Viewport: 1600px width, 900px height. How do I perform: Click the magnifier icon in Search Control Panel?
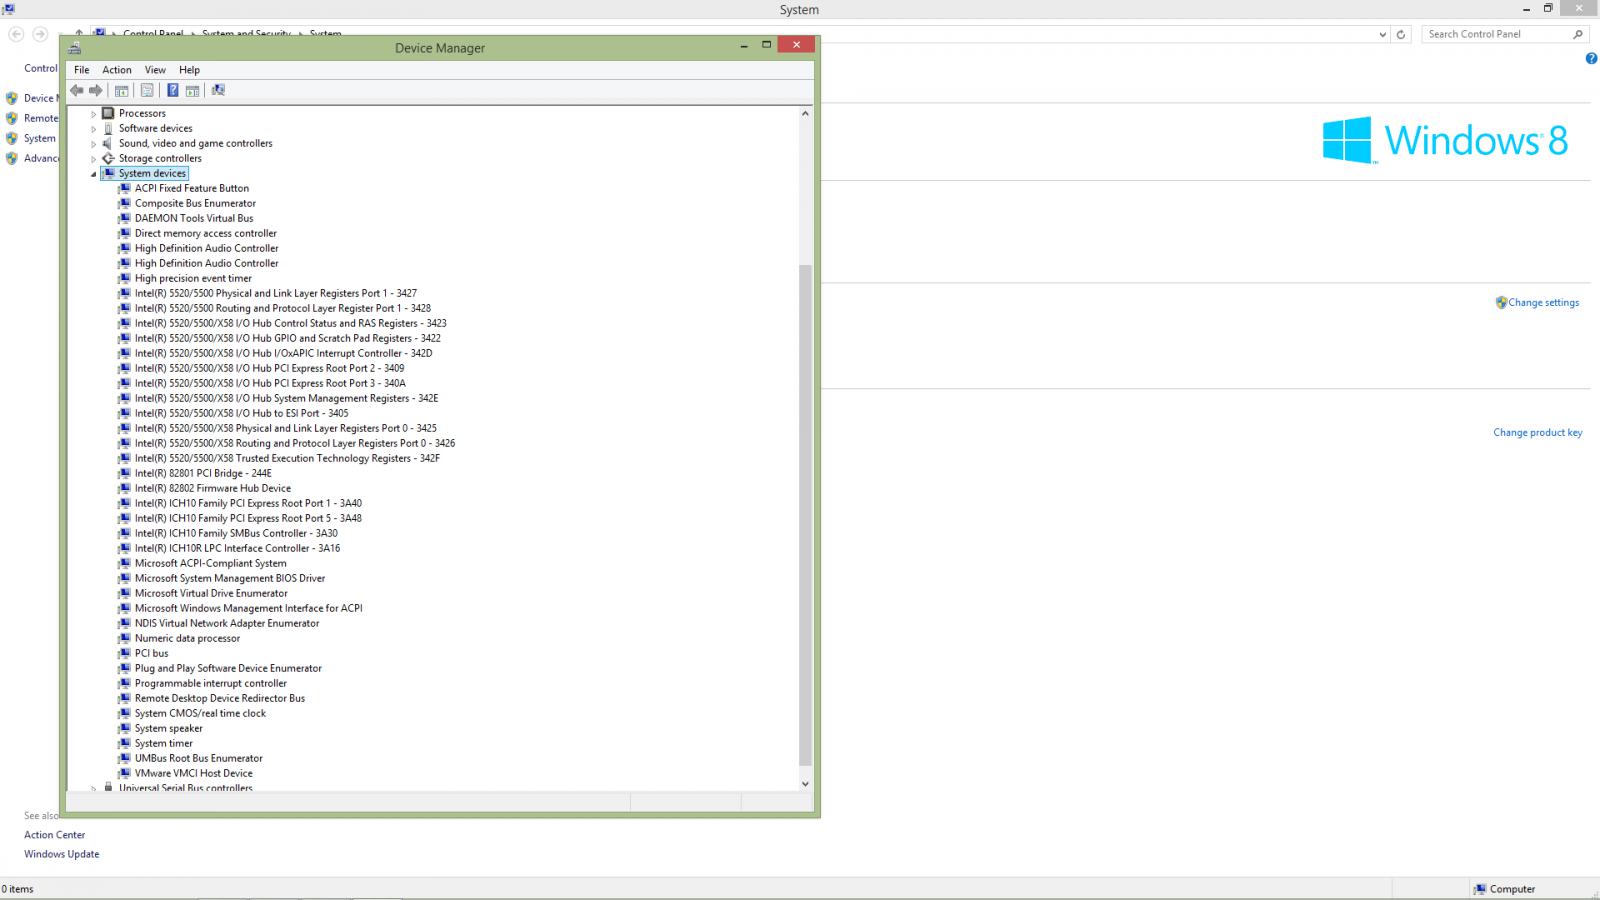tap(1578, 34)
